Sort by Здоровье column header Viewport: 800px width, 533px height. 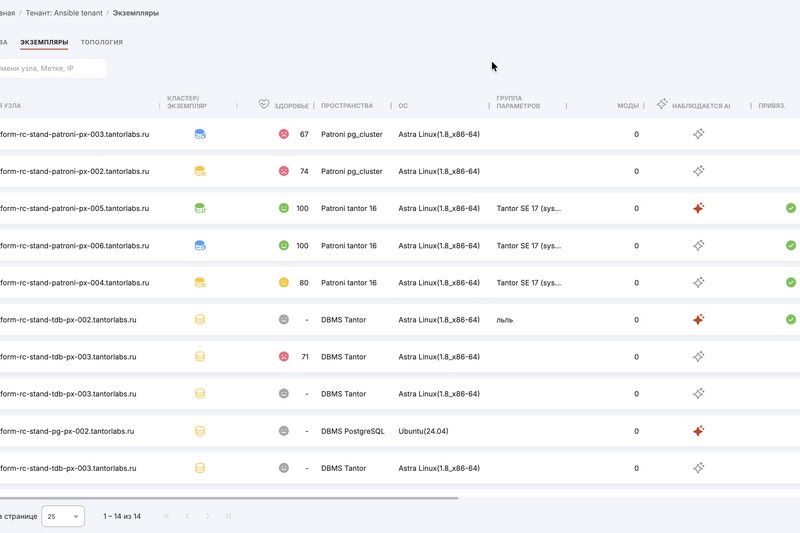coord(291,106)
